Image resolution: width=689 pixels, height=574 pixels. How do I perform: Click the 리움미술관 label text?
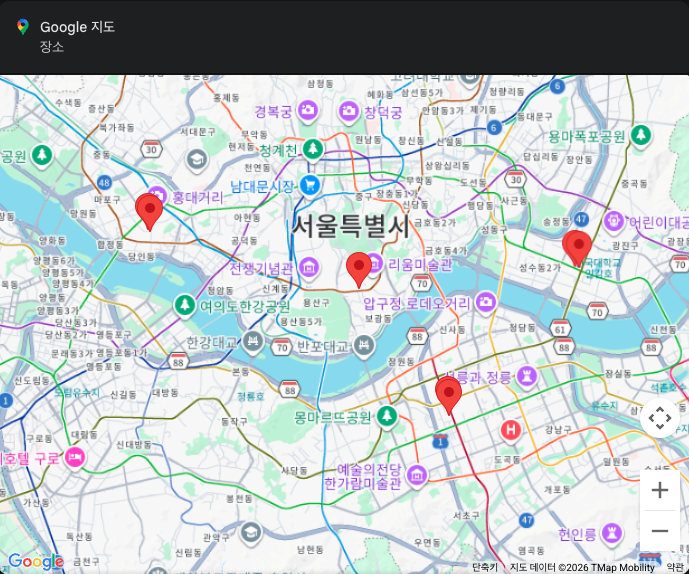point(420,265)
